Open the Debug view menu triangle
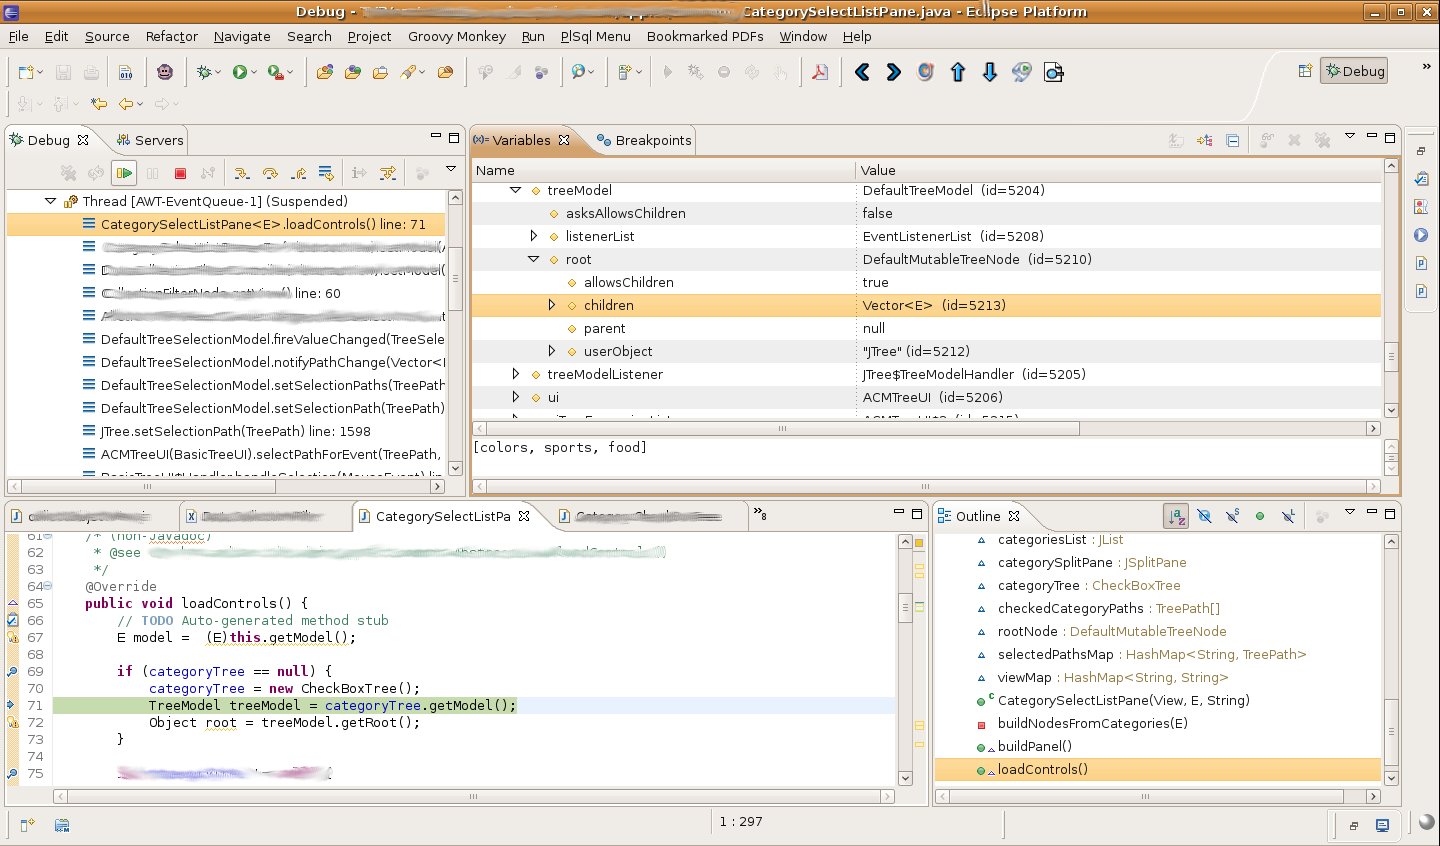The width and height of the screenshot is (1440, 846). coord(451,170)
